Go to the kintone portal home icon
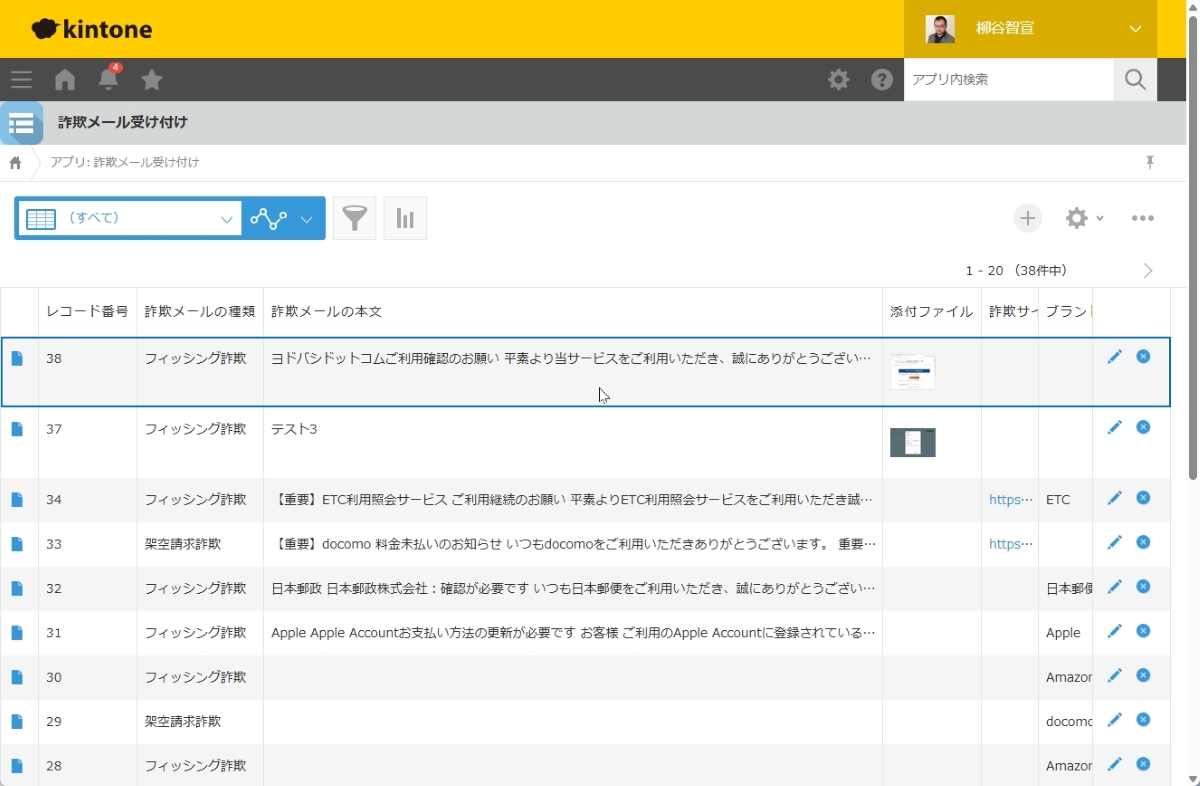This screenshot has height=786, width=1200. pos(65,80)
